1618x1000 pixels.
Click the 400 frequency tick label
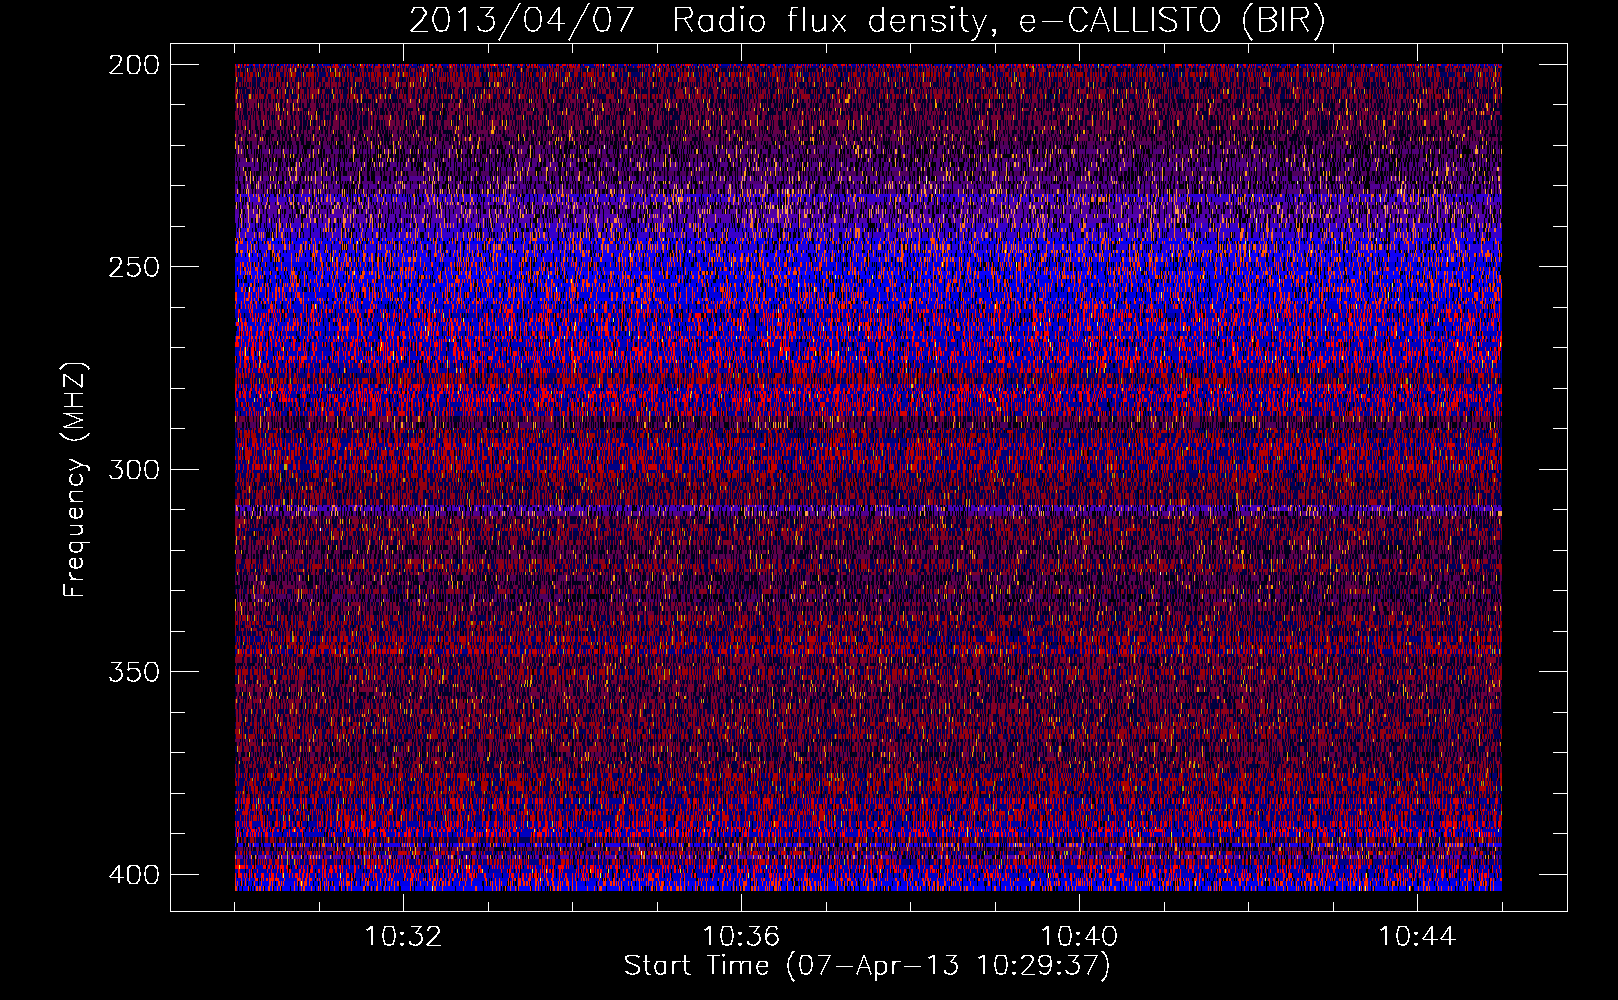[x=133, y=874]
